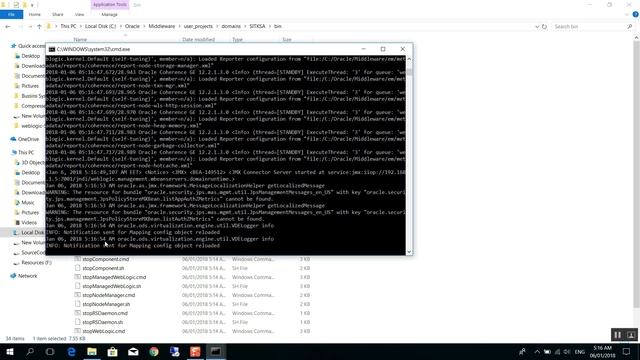The width and height of the screenshot is (640, 360).
Task: Open the Home ribbon tab
Action: [x=35, y=14]
